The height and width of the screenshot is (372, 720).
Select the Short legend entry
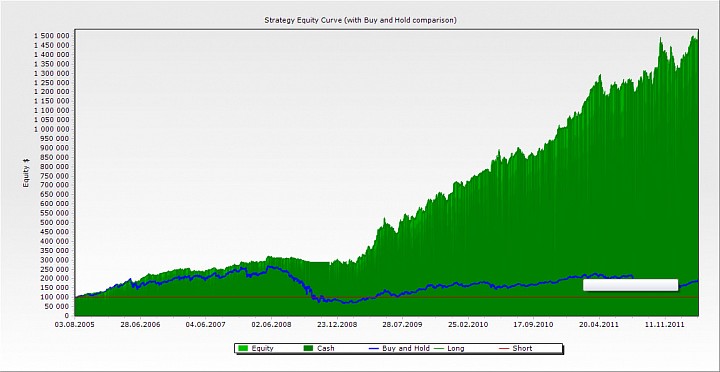click(515, 349)
